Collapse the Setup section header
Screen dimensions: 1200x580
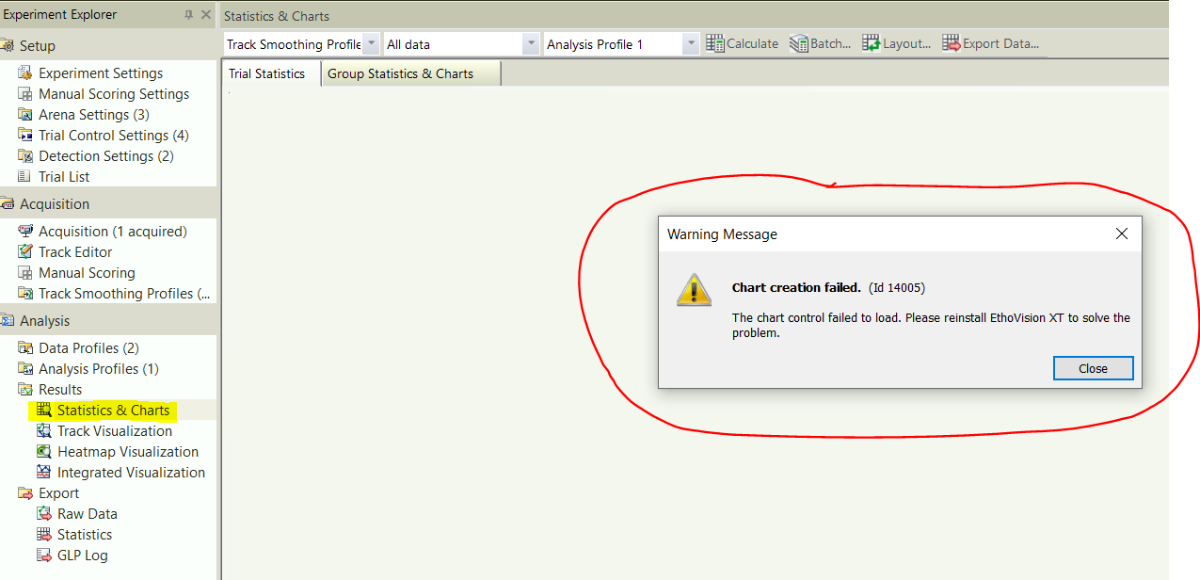(108, 46)
